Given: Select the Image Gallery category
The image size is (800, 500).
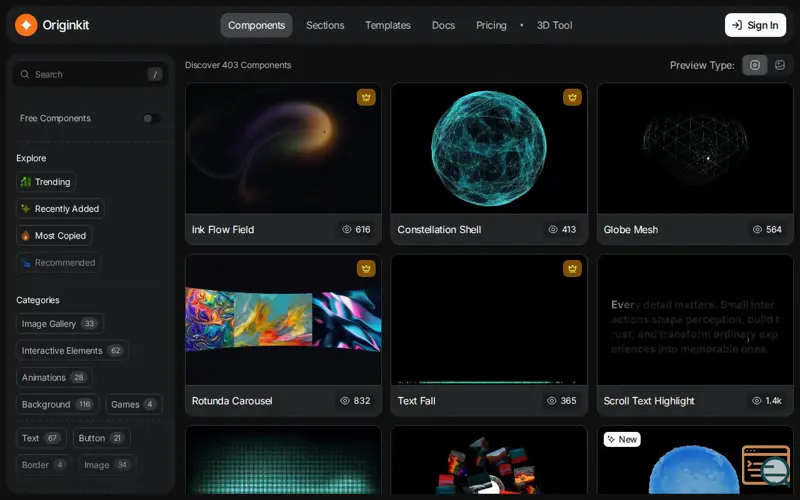Looking at the screenshot, I should tap(60, 323).
